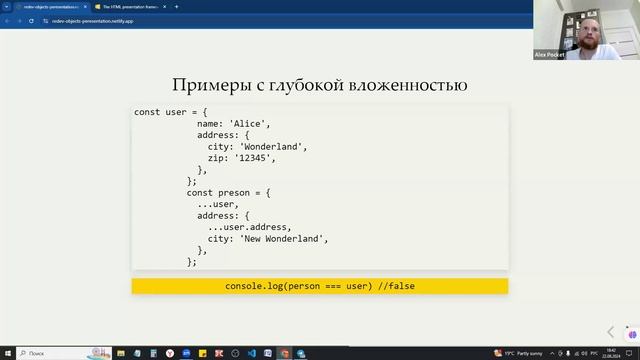Open File Explorer from taskbar

tap(121, 353)
